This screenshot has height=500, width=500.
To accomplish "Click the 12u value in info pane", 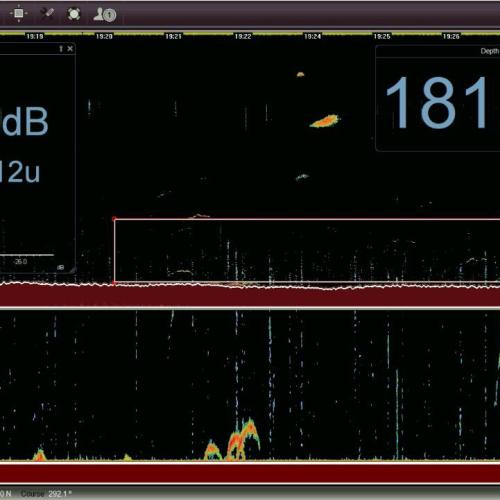I will click(x=19, y=172).
